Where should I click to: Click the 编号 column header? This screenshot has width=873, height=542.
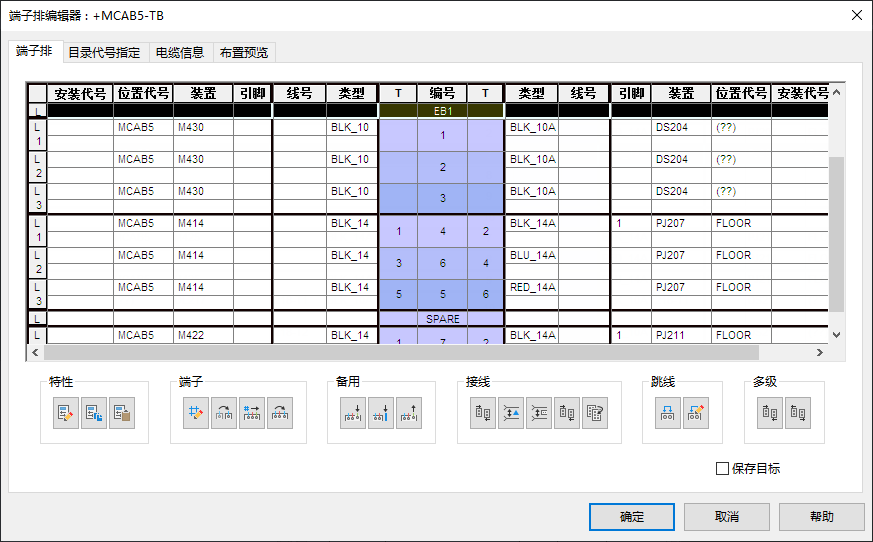point(442,93)
